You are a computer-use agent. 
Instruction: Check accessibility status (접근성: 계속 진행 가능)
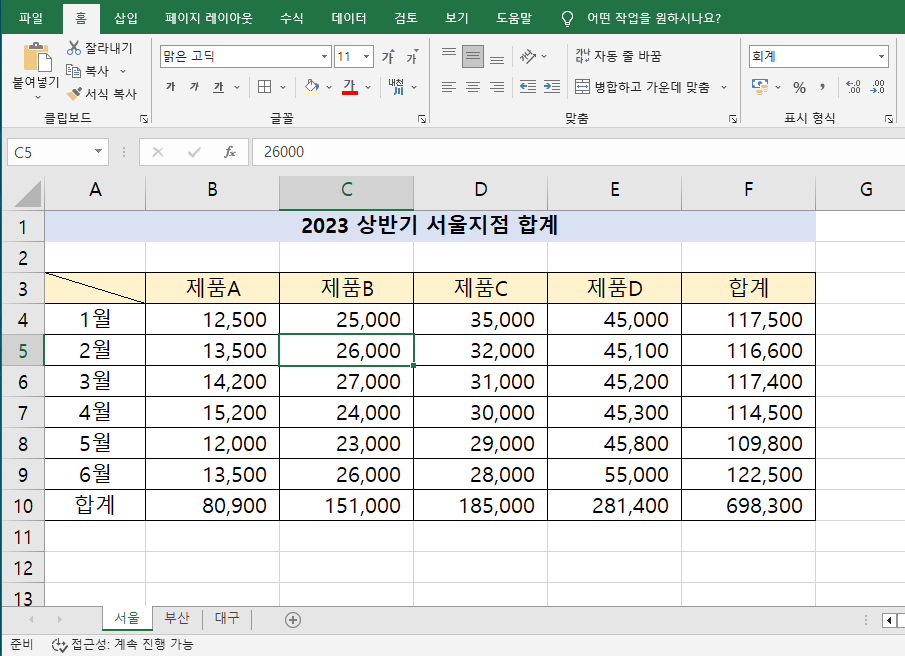click(x=122, y=644)
